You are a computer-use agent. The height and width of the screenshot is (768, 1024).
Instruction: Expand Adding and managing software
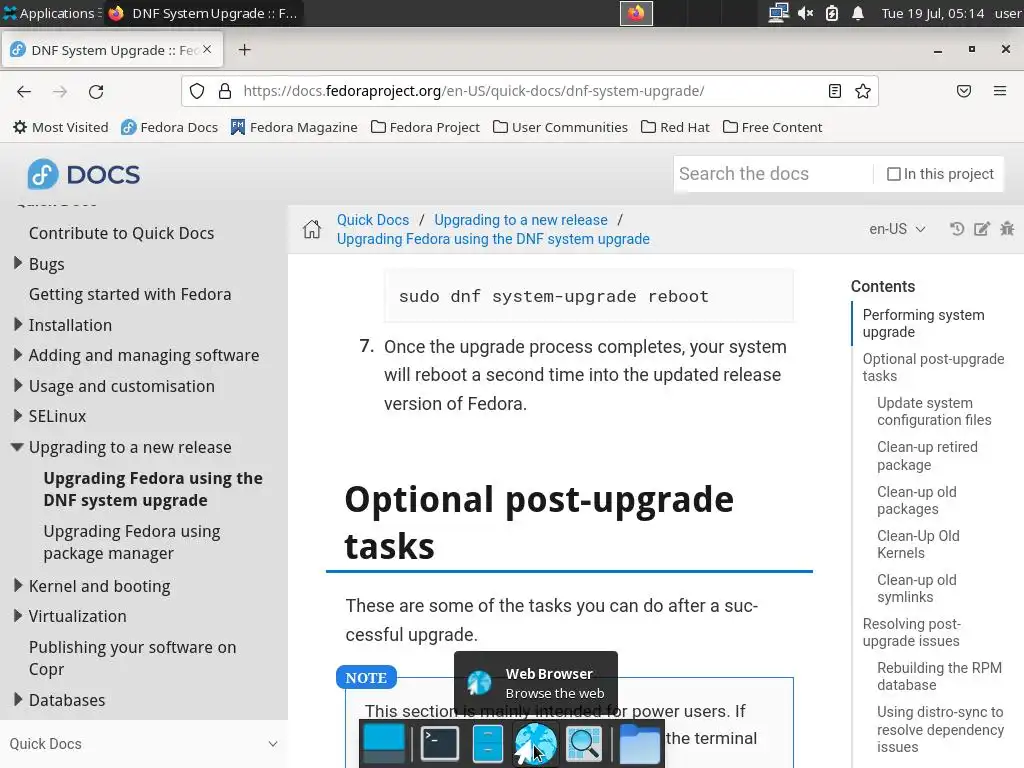pos(18,355)
